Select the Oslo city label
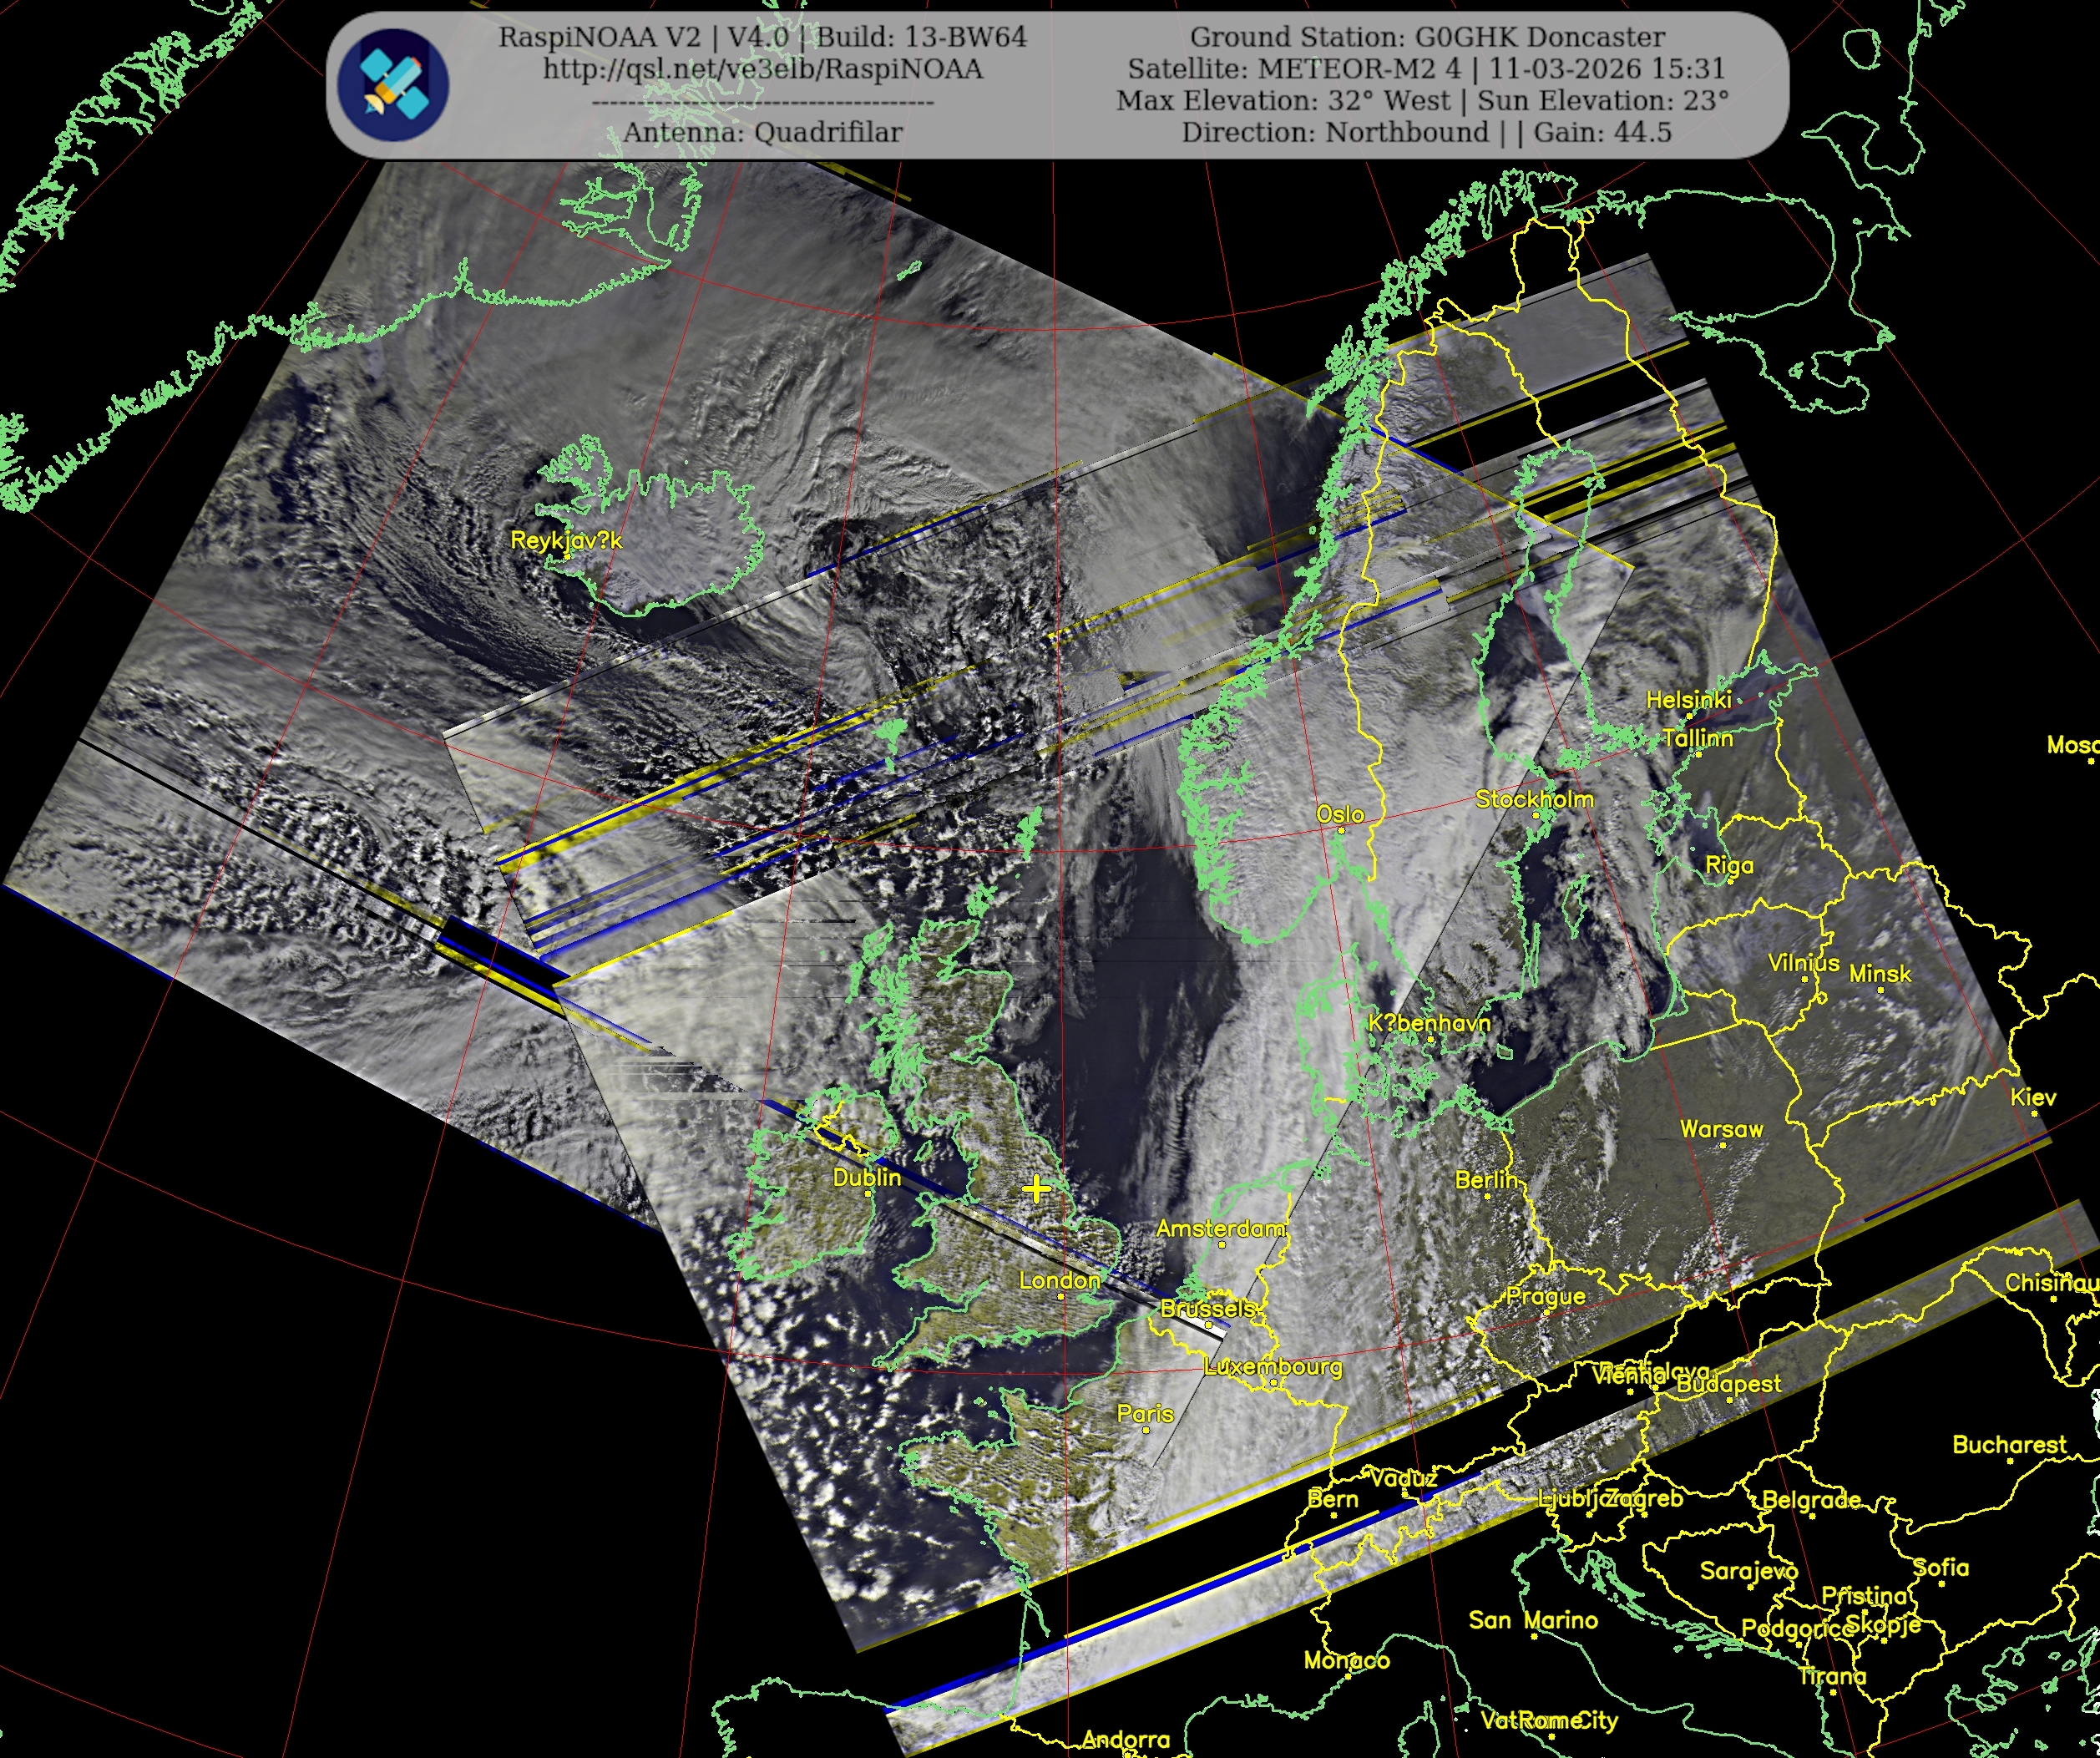Viewport: 2100px width, 1758px height. point(1340,814)
